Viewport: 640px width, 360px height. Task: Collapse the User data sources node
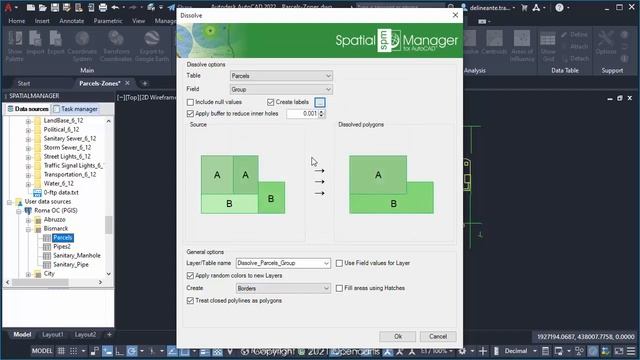pyautogui.click(x=9, y=202)
